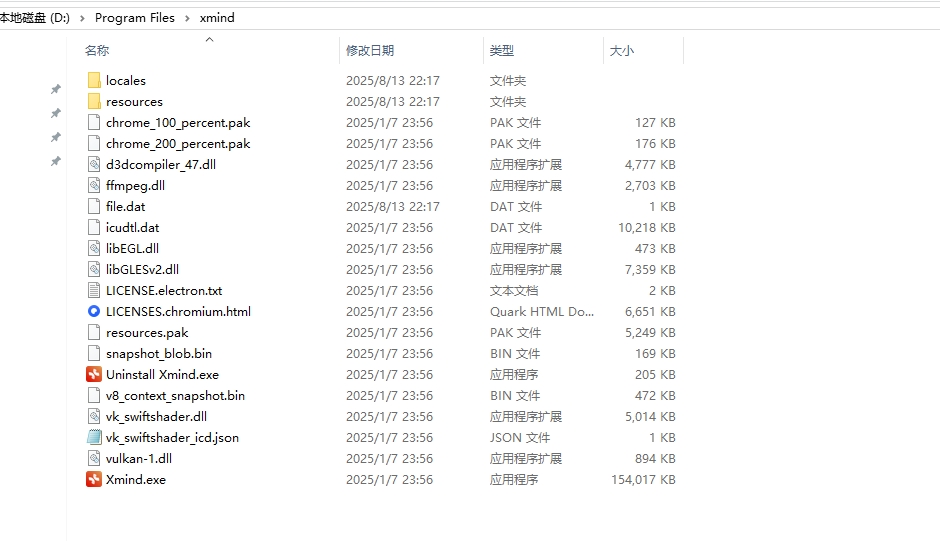940x541 pixels.
Task: Click the vk_swiftshader_icd.json notepad icon
Action: click(94, 437)
